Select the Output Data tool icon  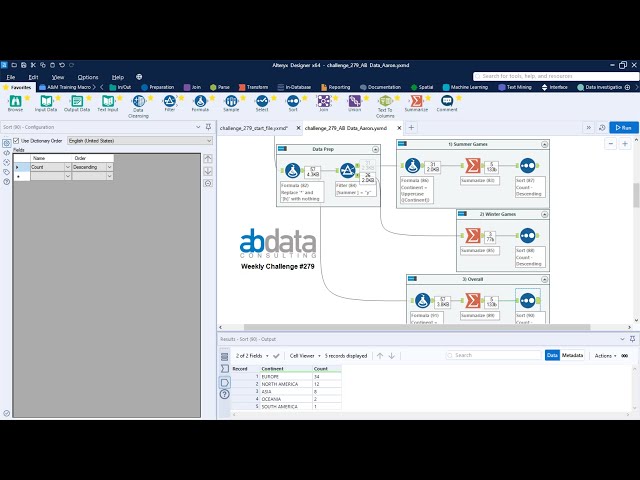[77, 101]
